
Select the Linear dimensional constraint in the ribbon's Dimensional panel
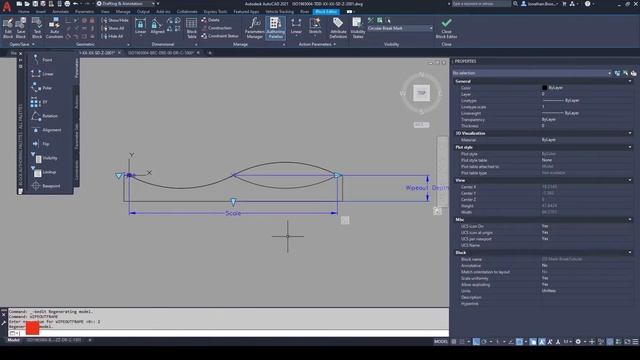pyautogui.click(x=140, y=27)
